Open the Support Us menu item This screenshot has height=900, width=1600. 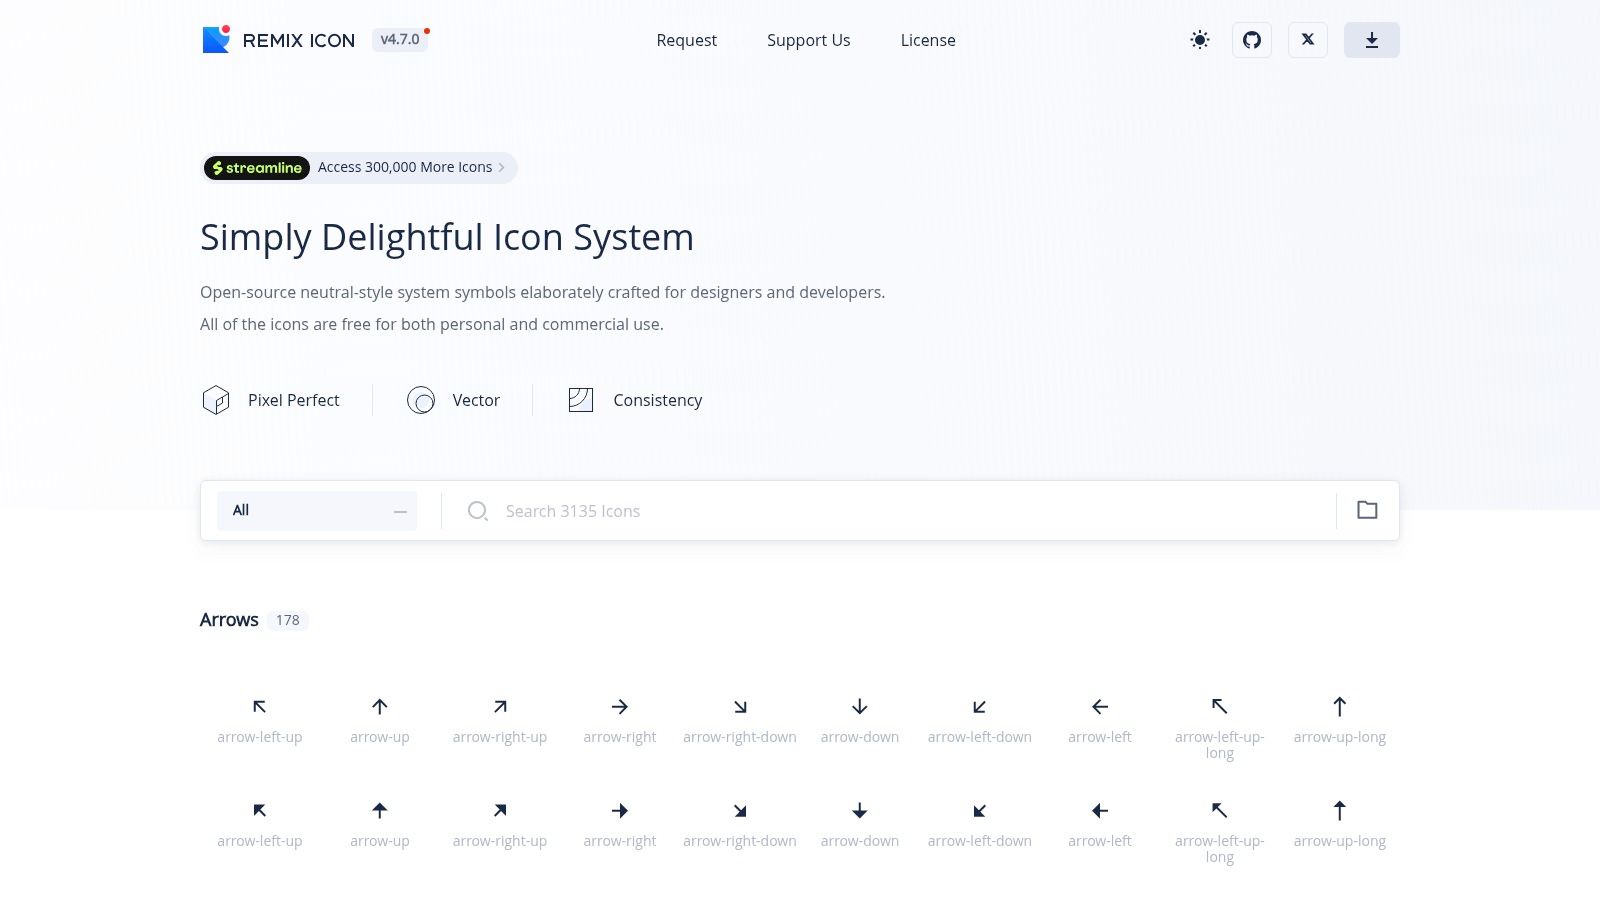808,40
